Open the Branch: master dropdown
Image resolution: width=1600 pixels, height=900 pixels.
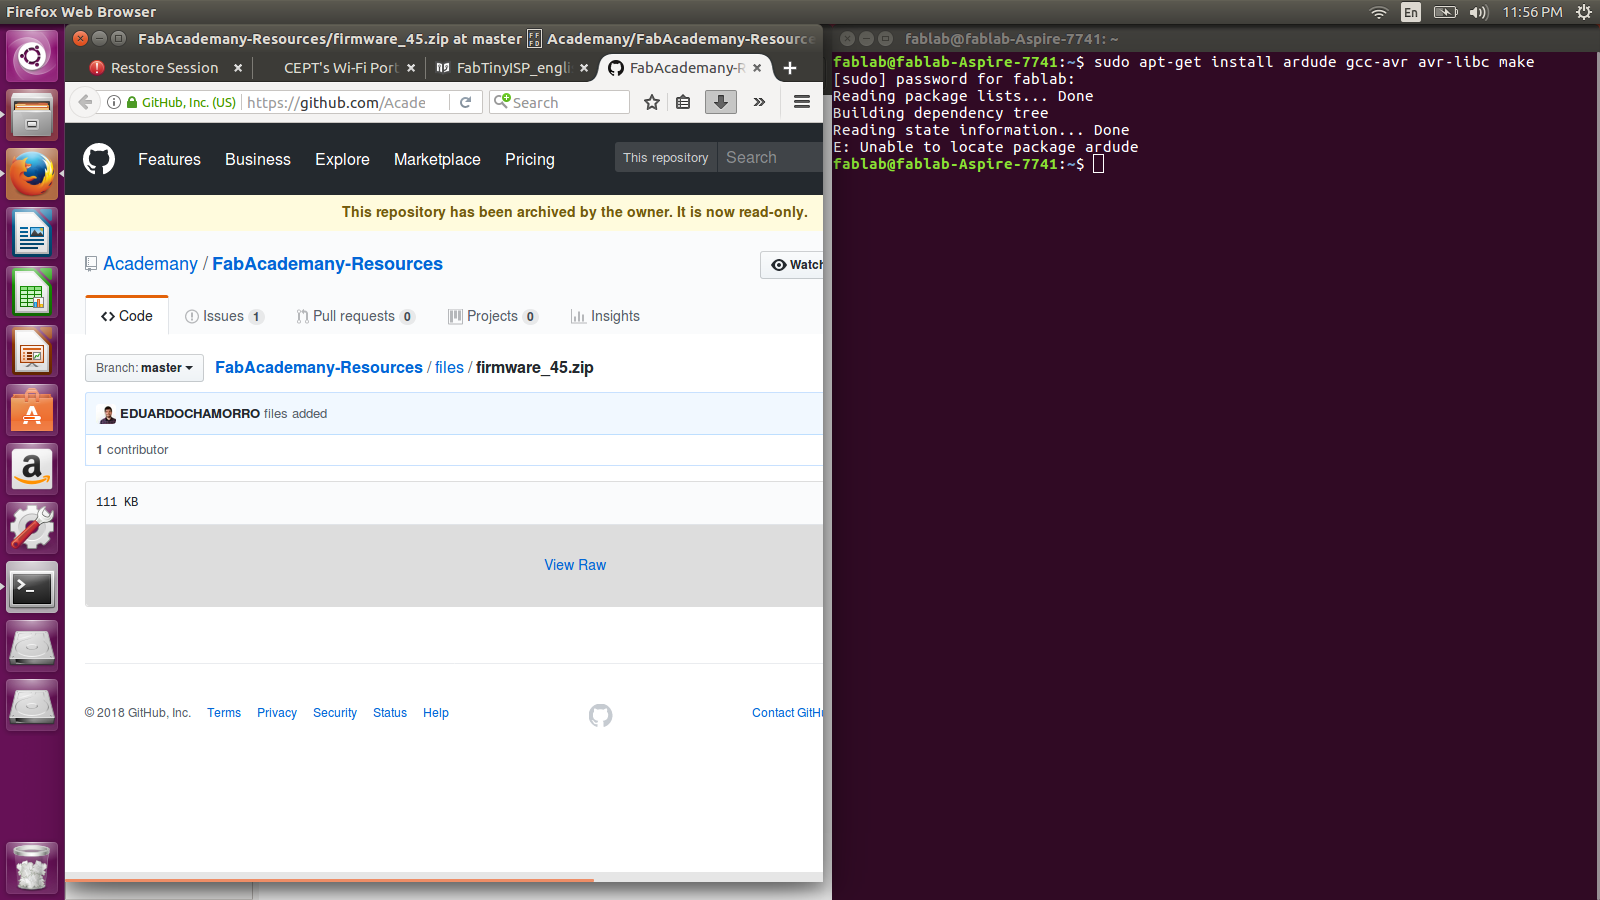coord(144,368)
